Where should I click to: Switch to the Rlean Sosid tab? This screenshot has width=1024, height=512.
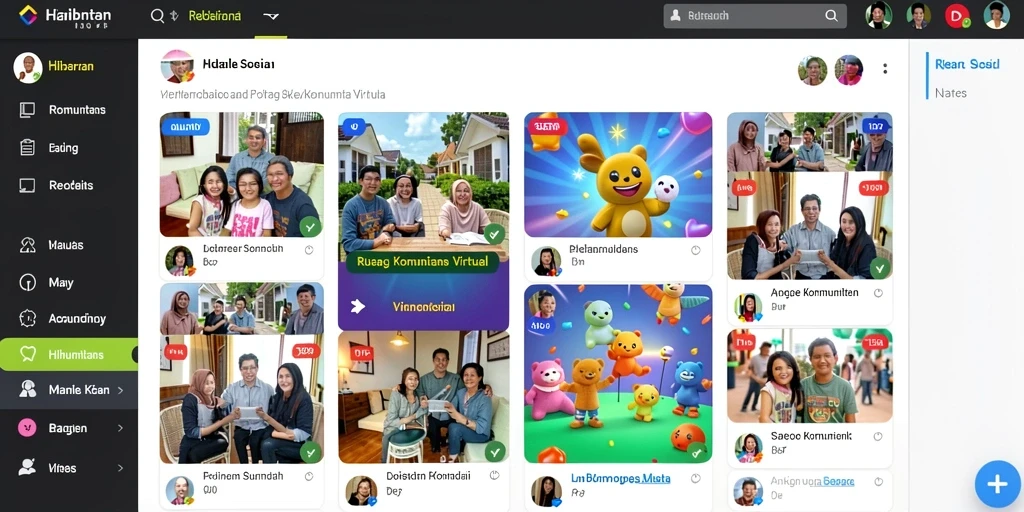967,64
